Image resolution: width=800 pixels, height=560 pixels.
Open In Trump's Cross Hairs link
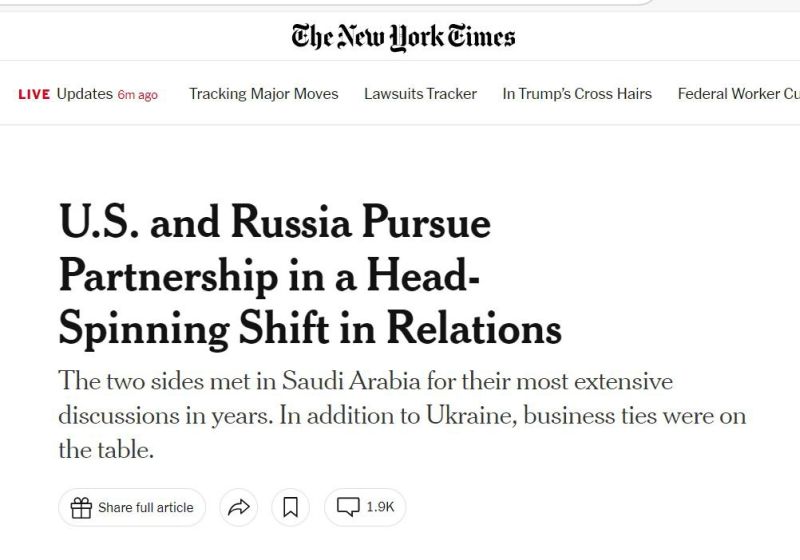click(x=577, y=94)
